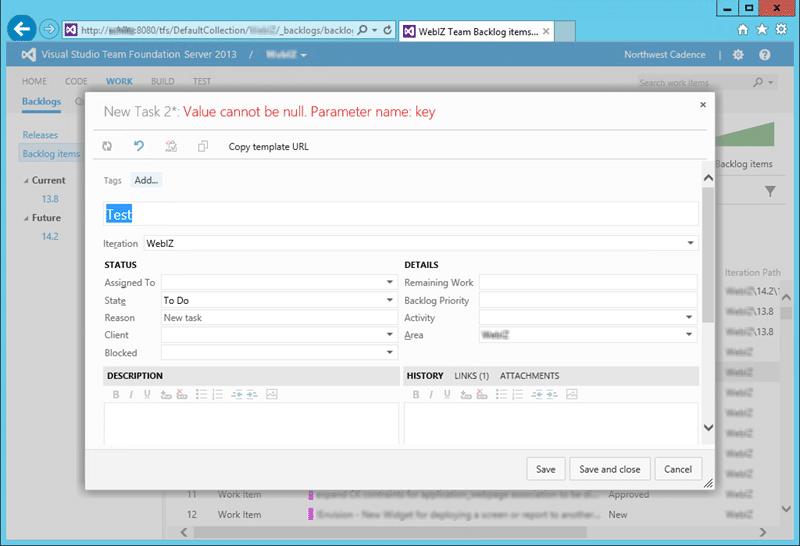Viewport: 800px width, 546px height.
Task: Toggle Underline in Description toolbar
Action: pos(147,394)
